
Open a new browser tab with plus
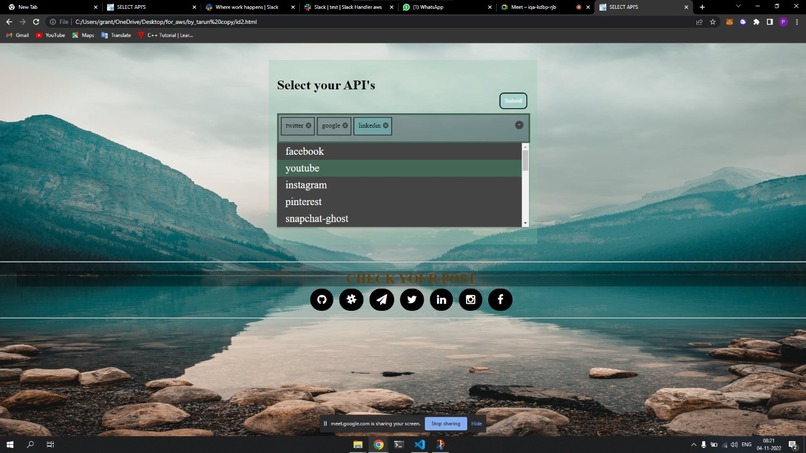point(702,7)
